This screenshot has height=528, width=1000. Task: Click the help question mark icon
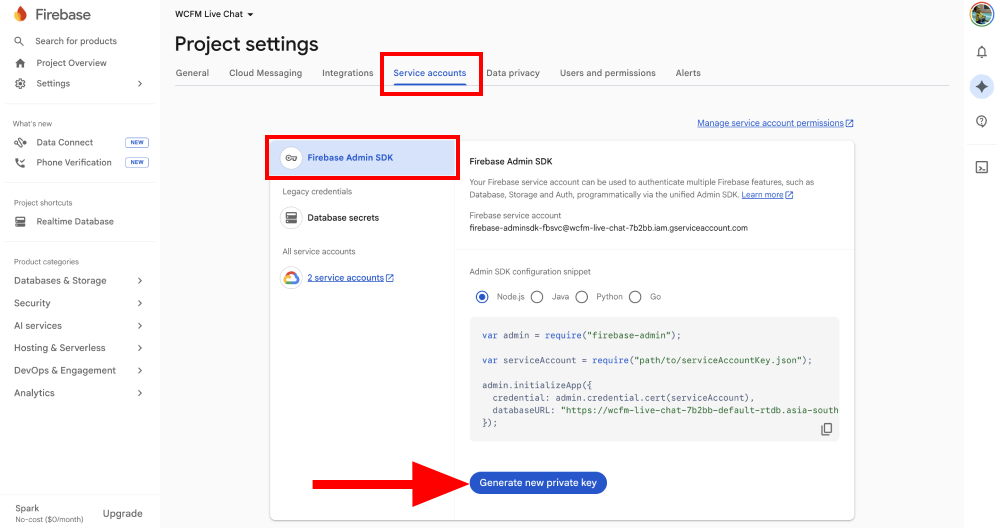(x=982, y=121)
